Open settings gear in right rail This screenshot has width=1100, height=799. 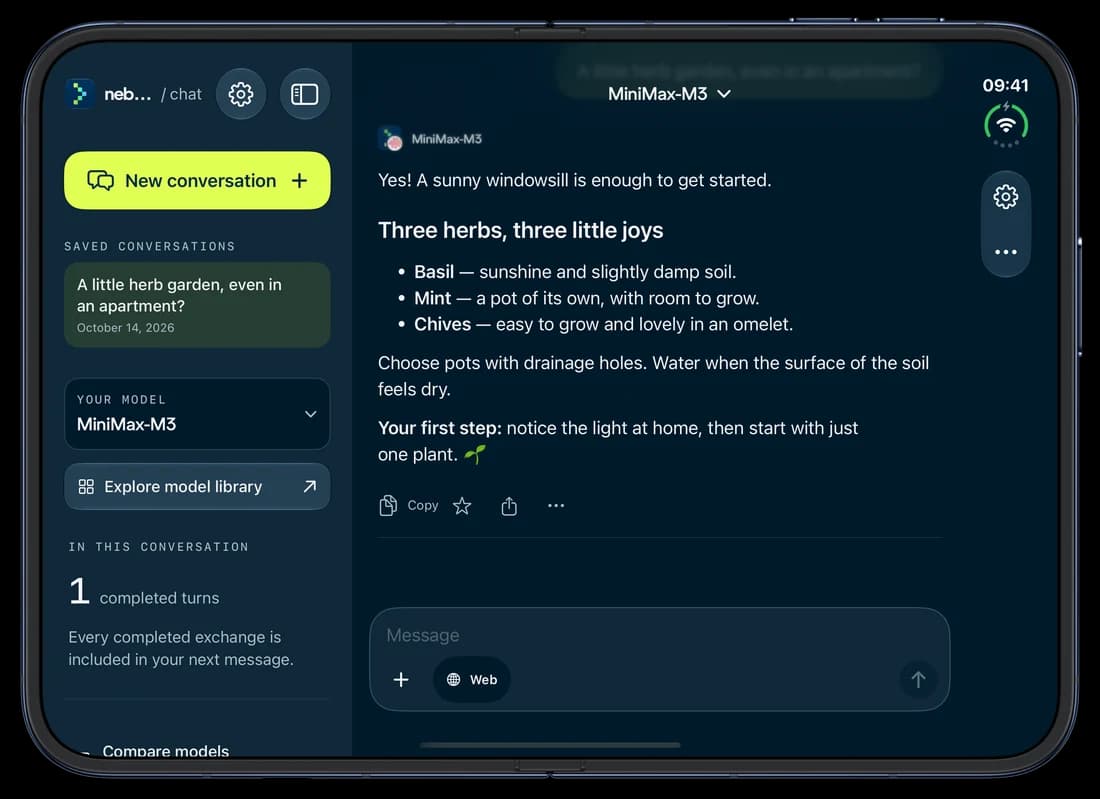[1006, 197]
